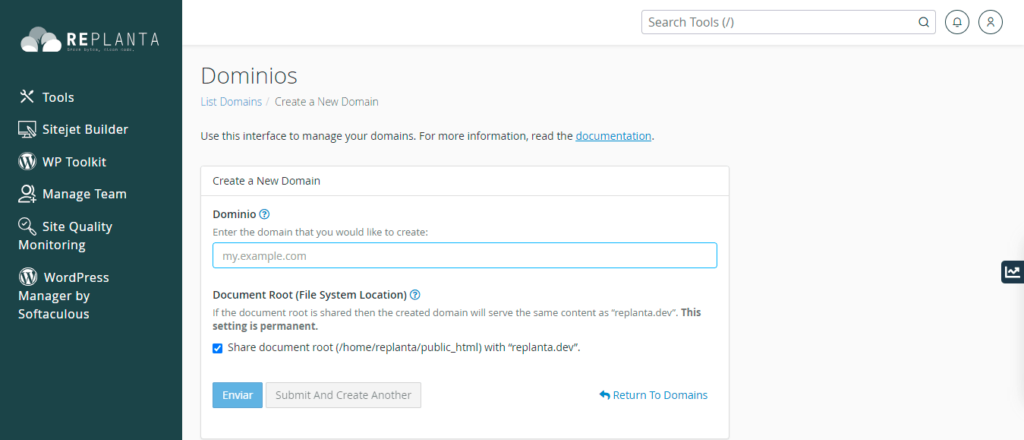This screenshot has height=440, width=1024.
Task: Click help icon beside Document Root
Action: click(x=415, y=295)
